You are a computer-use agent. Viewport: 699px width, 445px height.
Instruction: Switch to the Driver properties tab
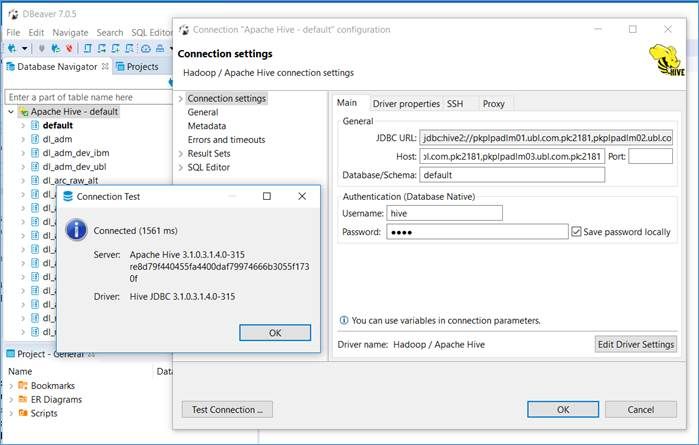click(406, 104)
